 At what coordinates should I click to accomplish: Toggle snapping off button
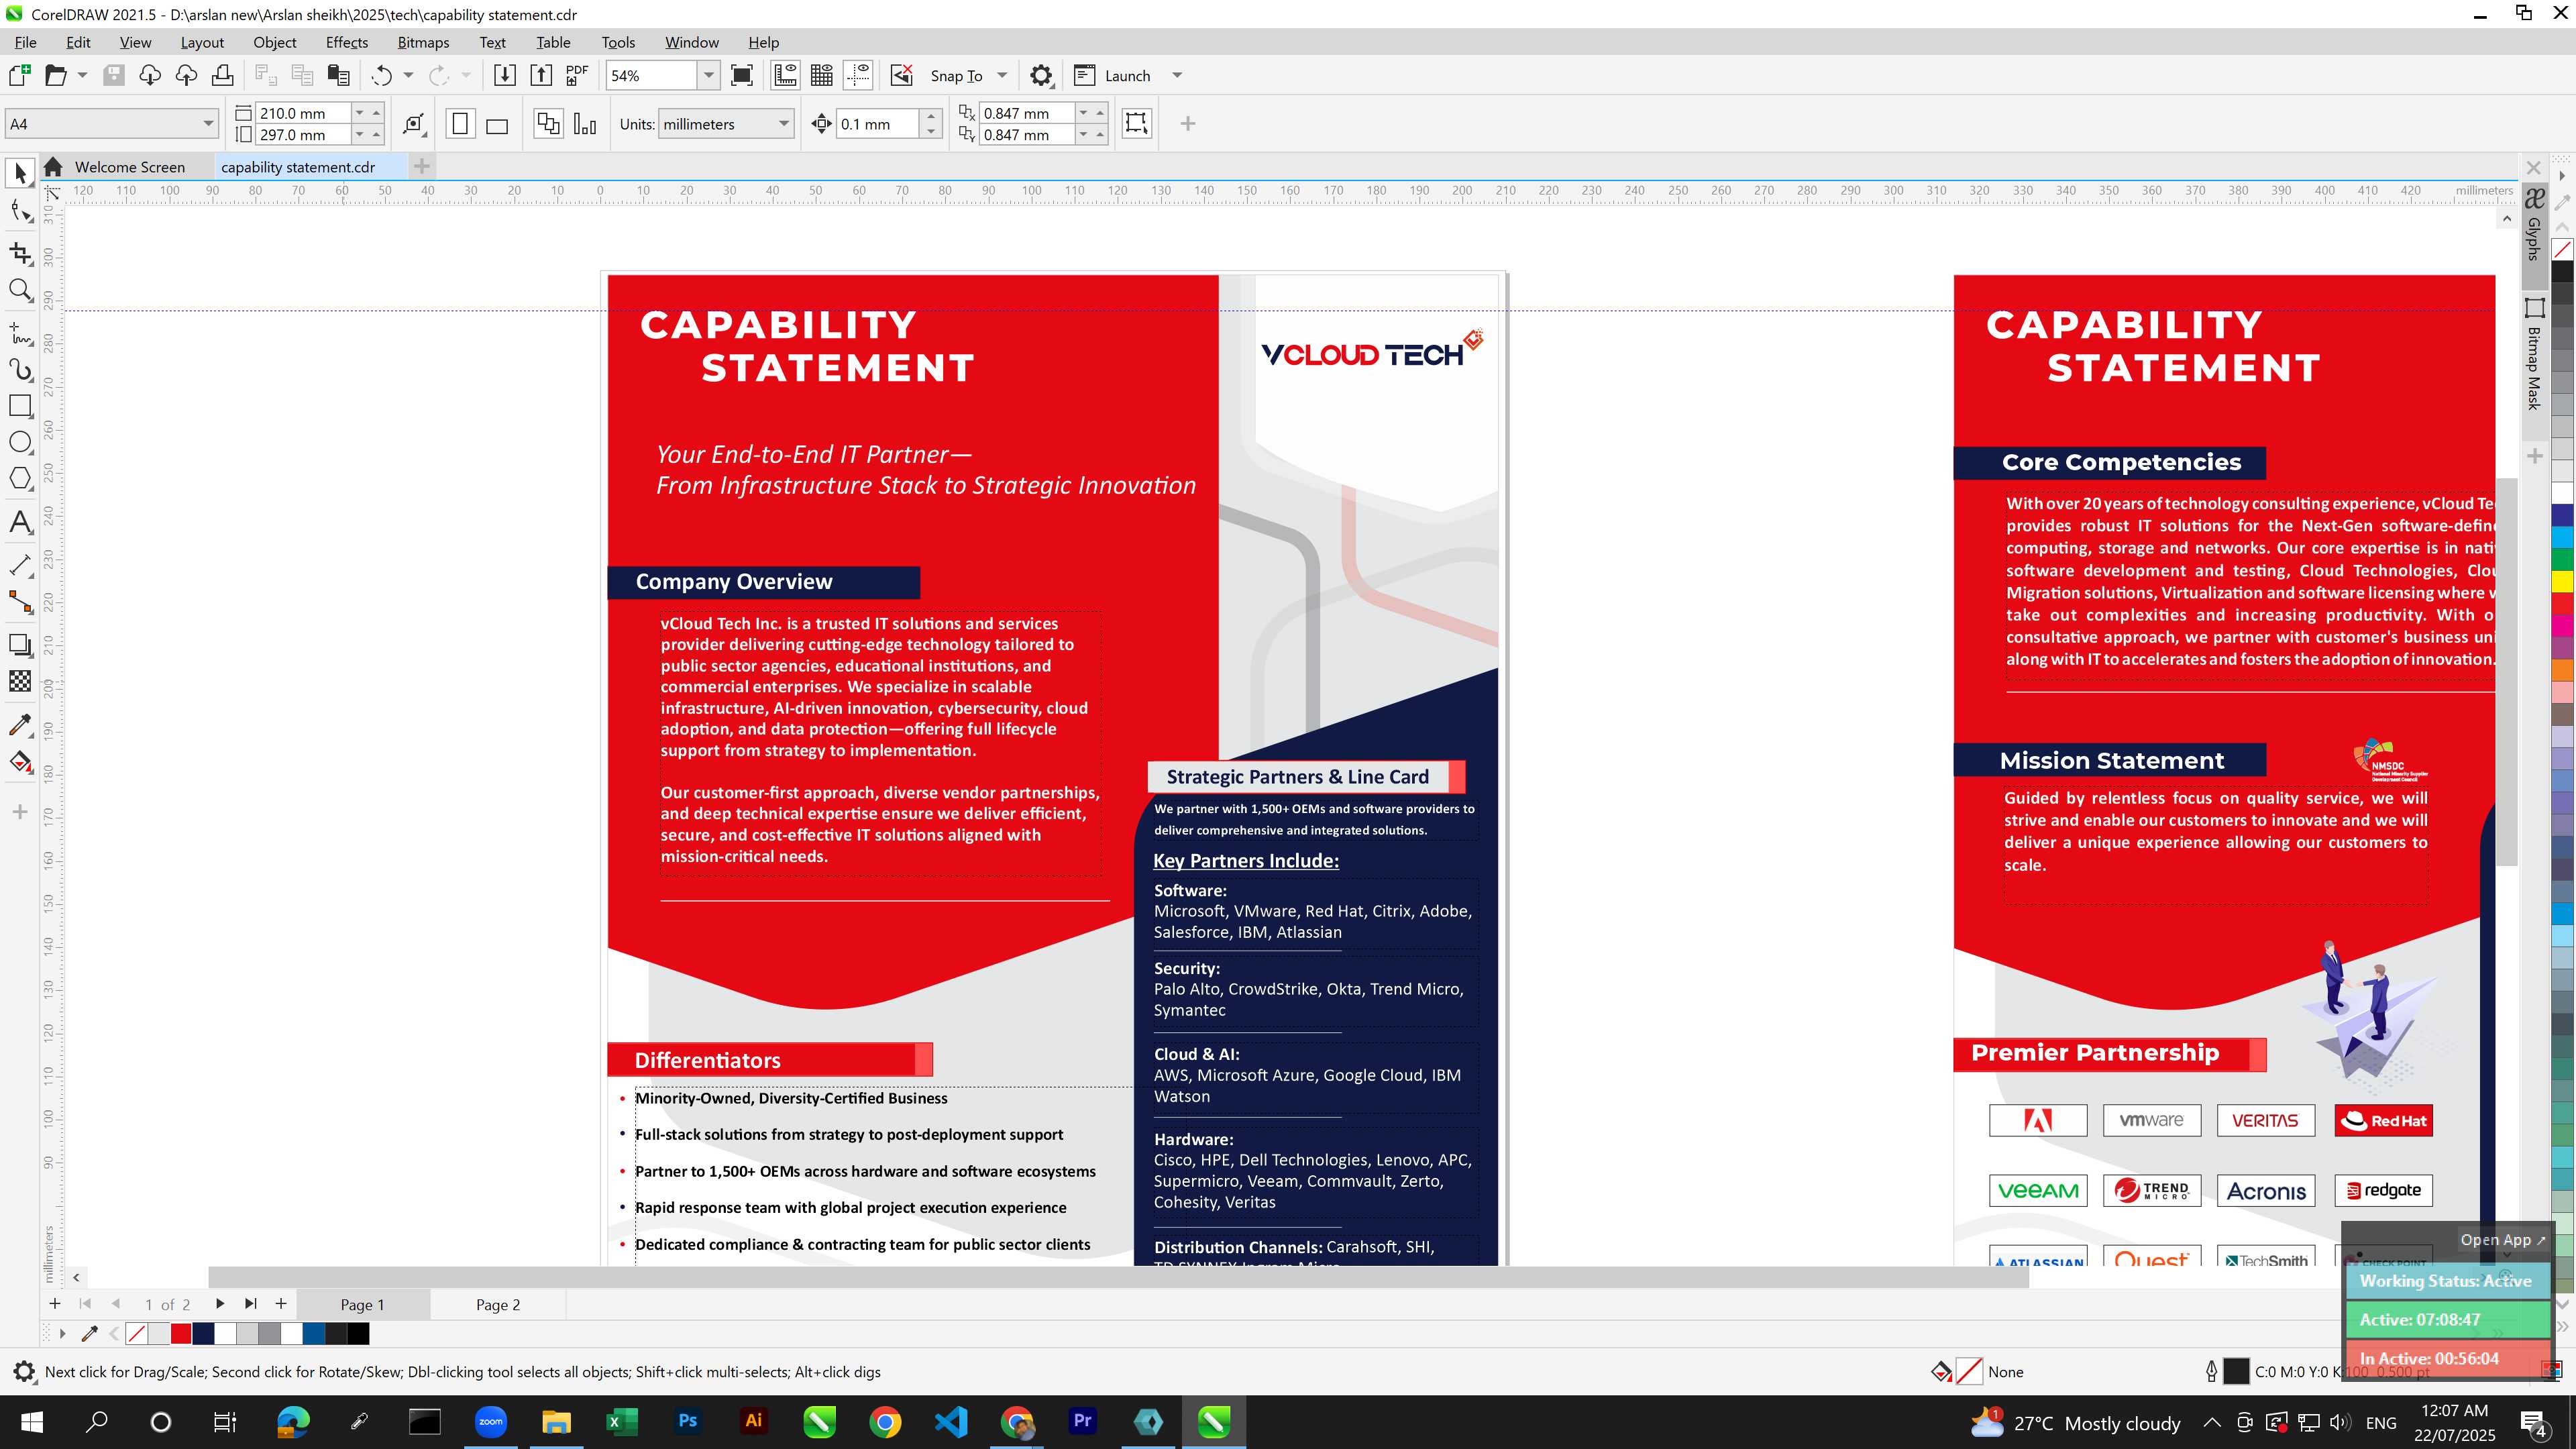pyautogui.click(x=901, y=75)
